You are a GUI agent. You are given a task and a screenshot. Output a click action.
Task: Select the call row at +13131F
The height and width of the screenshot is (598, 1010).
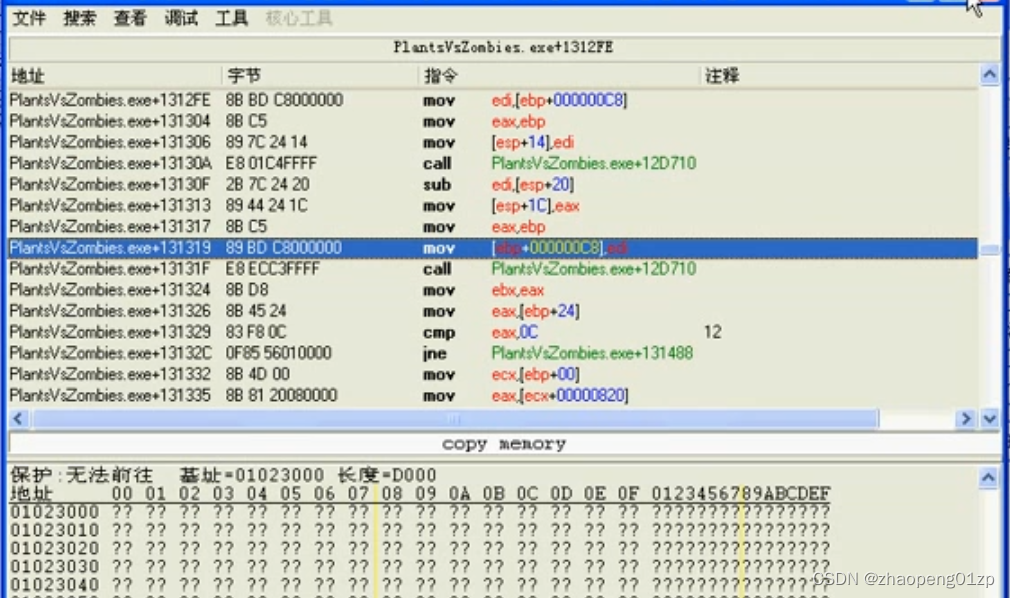tap(493, 269)
